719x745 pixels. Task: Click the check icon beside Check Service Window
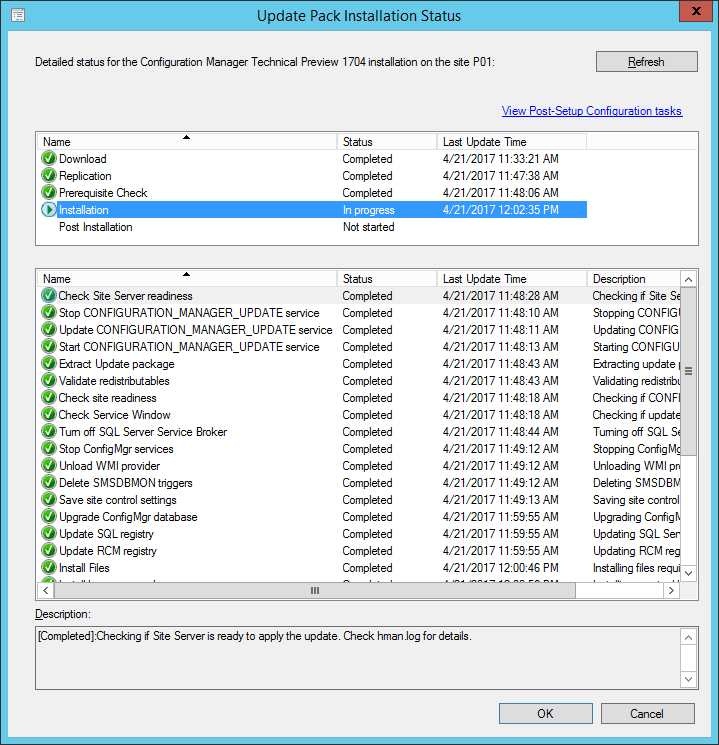48,415
